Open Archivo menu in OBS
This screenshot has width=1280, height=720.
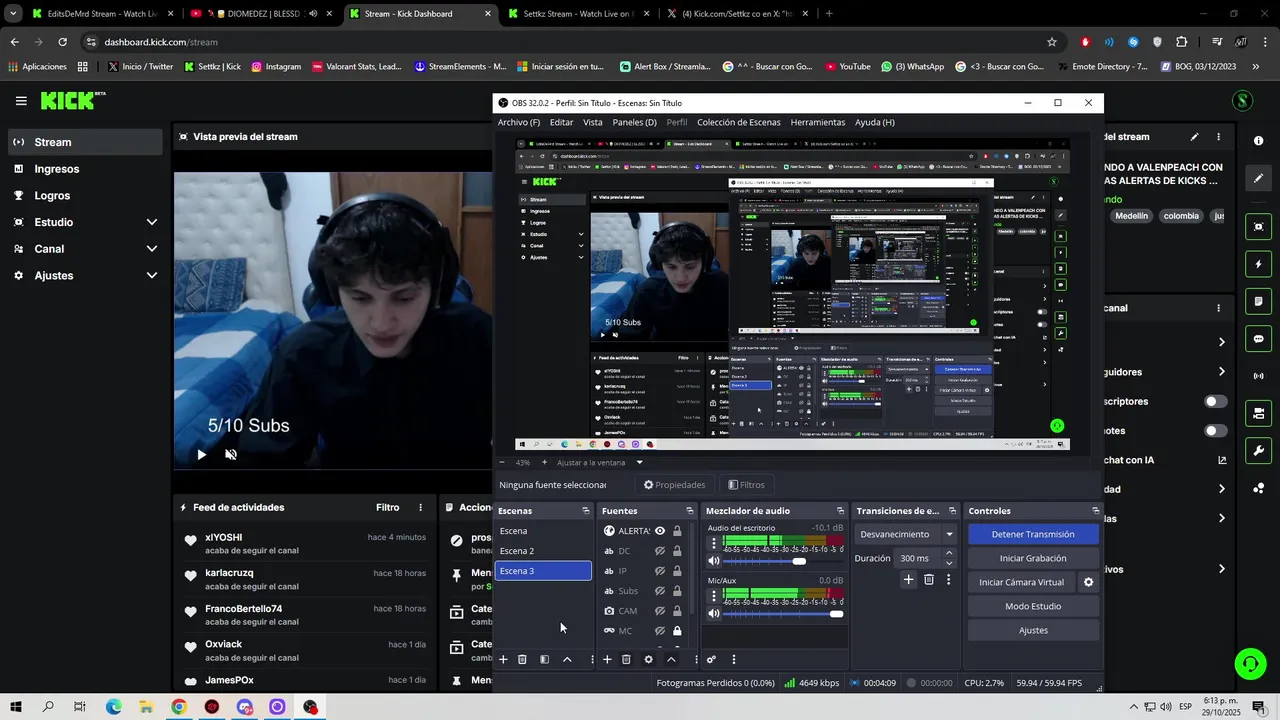519,122
